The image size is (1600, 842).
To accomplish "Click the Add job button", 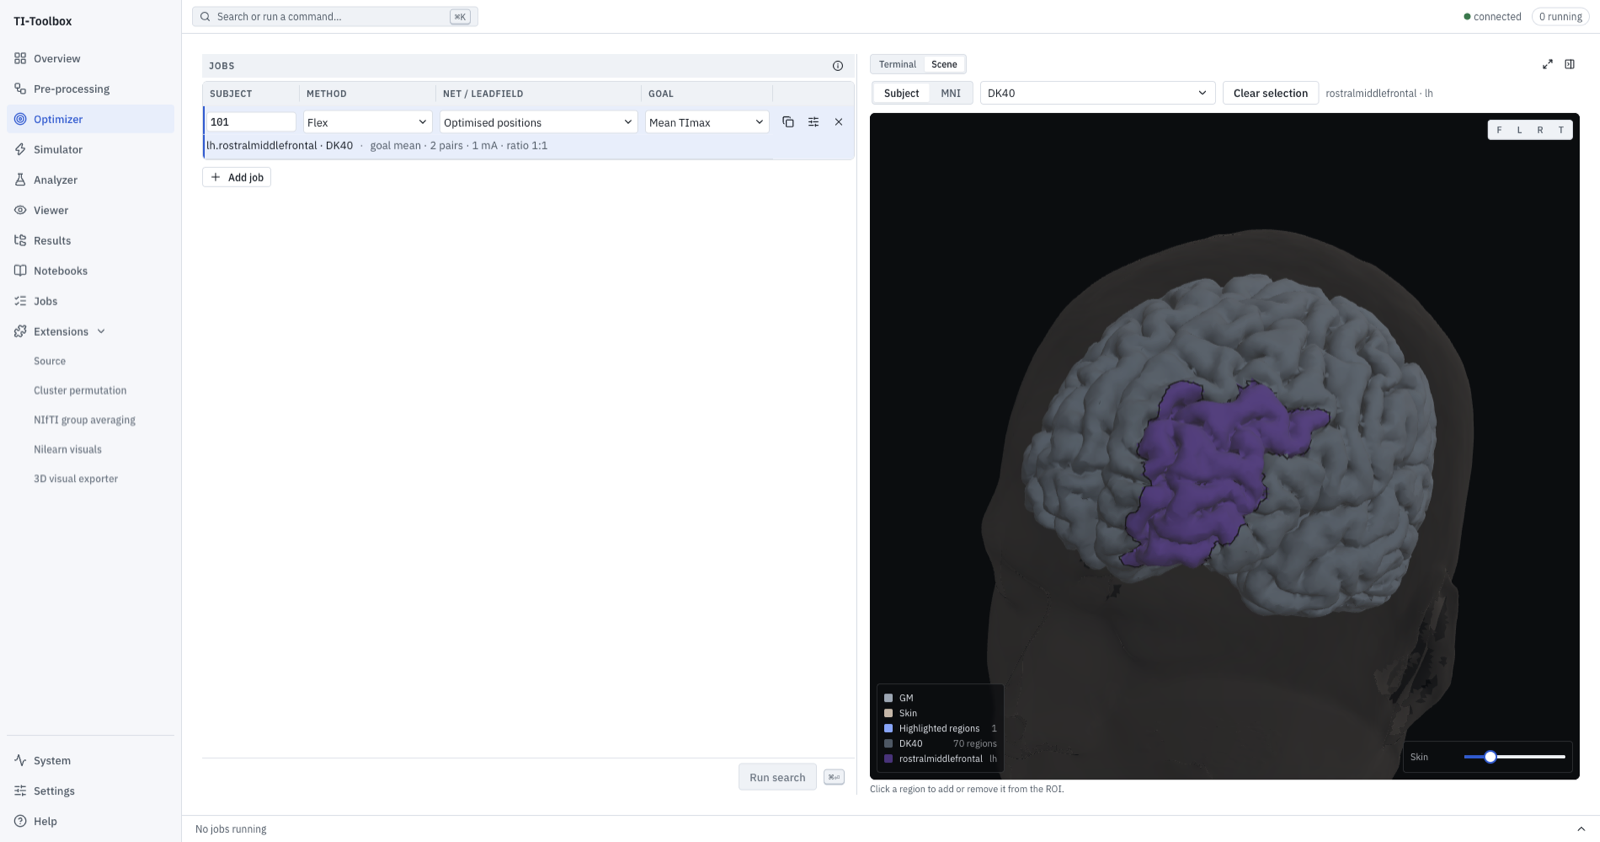I will click(237, 177).
